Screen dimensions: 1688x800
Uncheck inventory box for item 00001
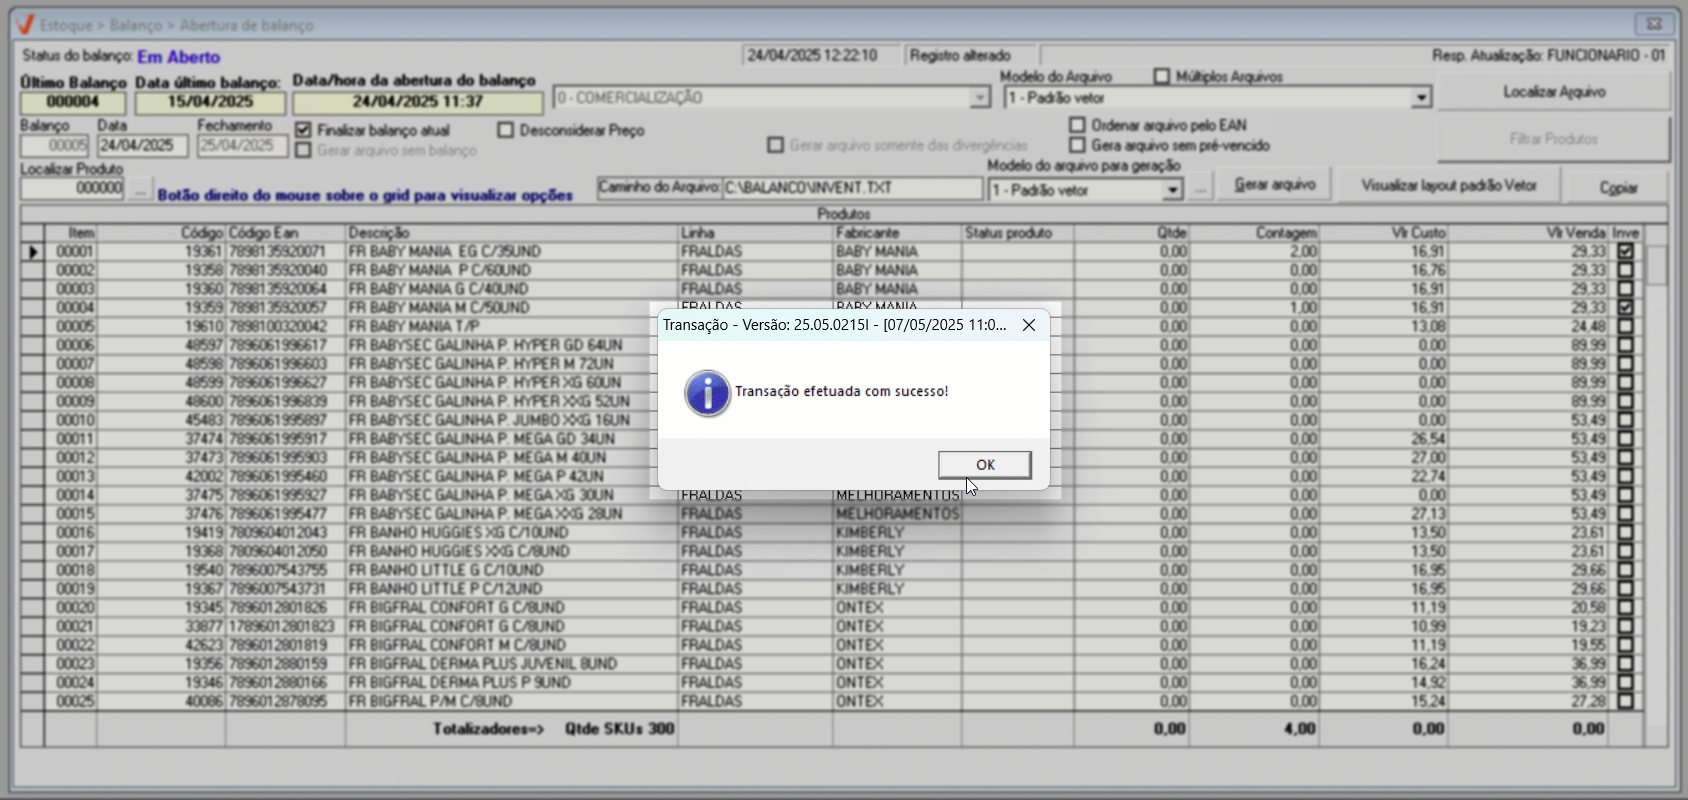pos(1625,252)
